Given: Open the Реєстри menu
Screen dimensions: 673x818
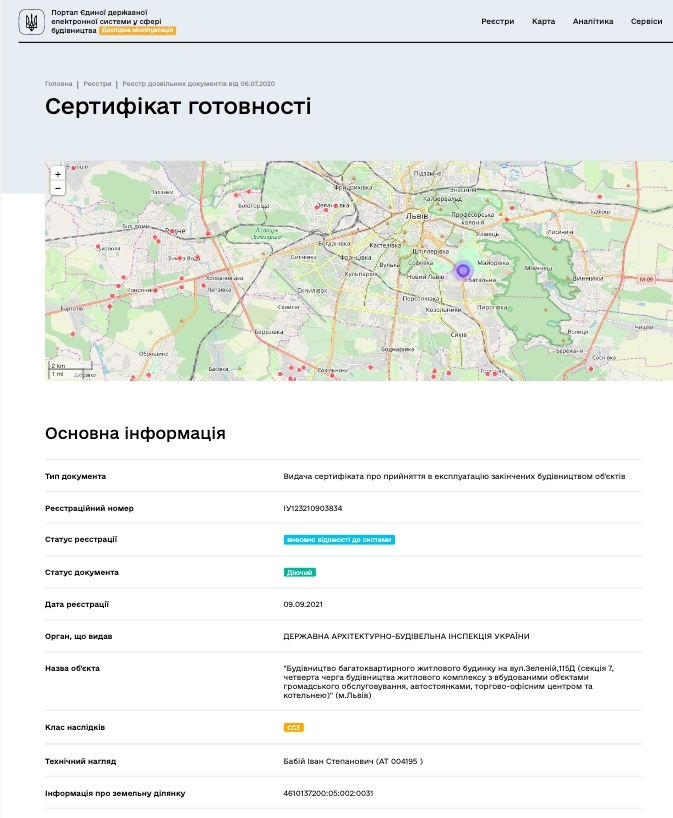Looking at the screenshot, I should (x=497, y=21).
